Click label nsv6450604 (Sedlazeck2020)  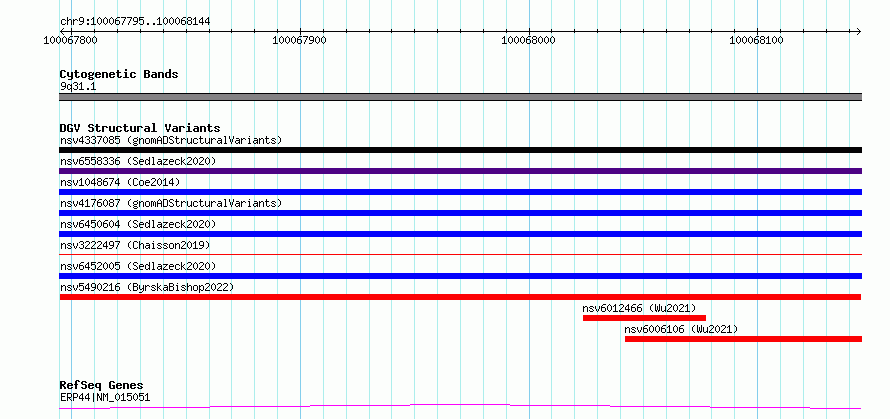[138, 224]
